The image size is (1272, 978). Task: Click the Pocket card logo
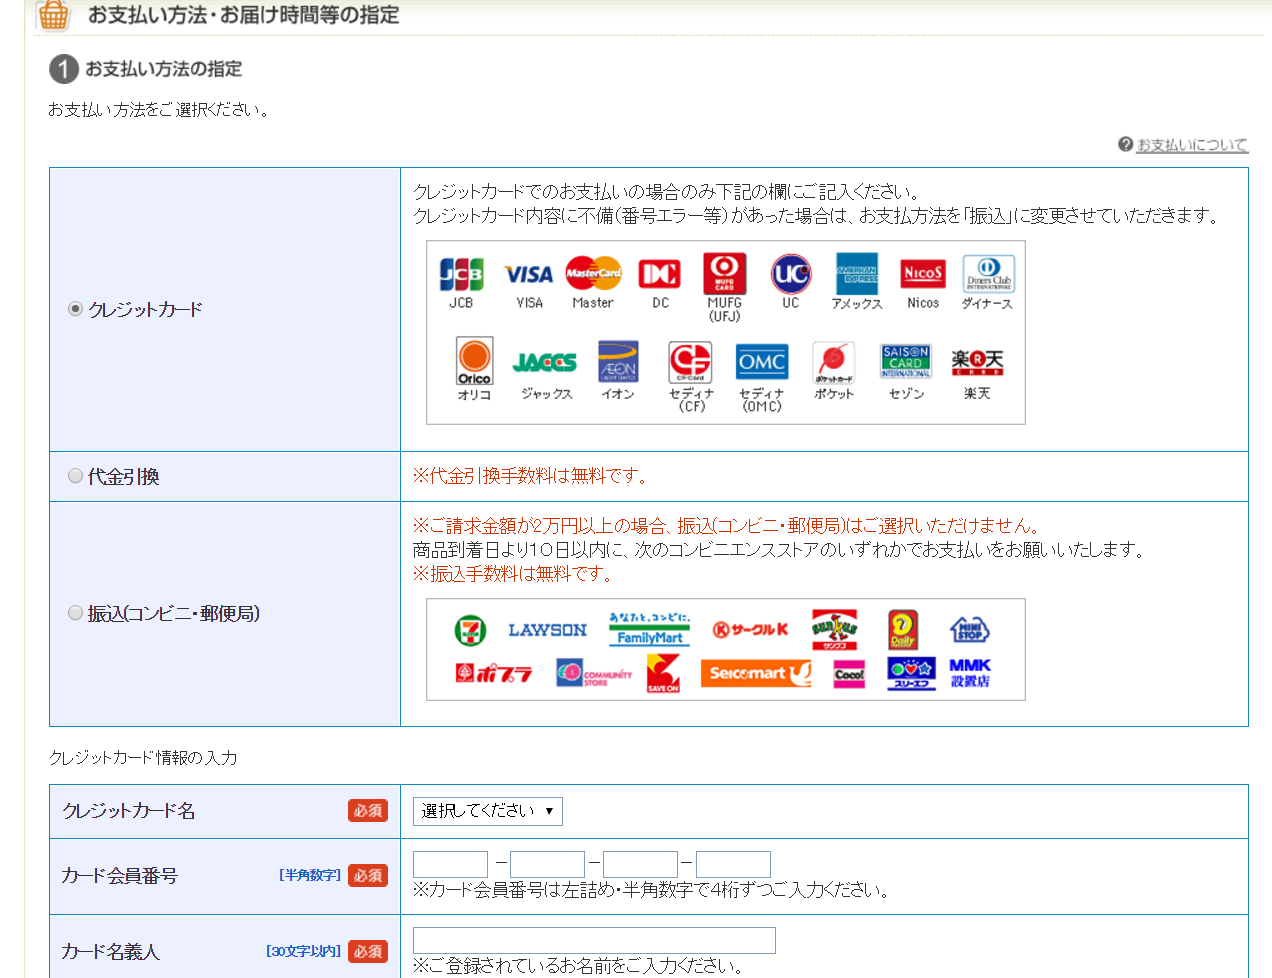833,363
